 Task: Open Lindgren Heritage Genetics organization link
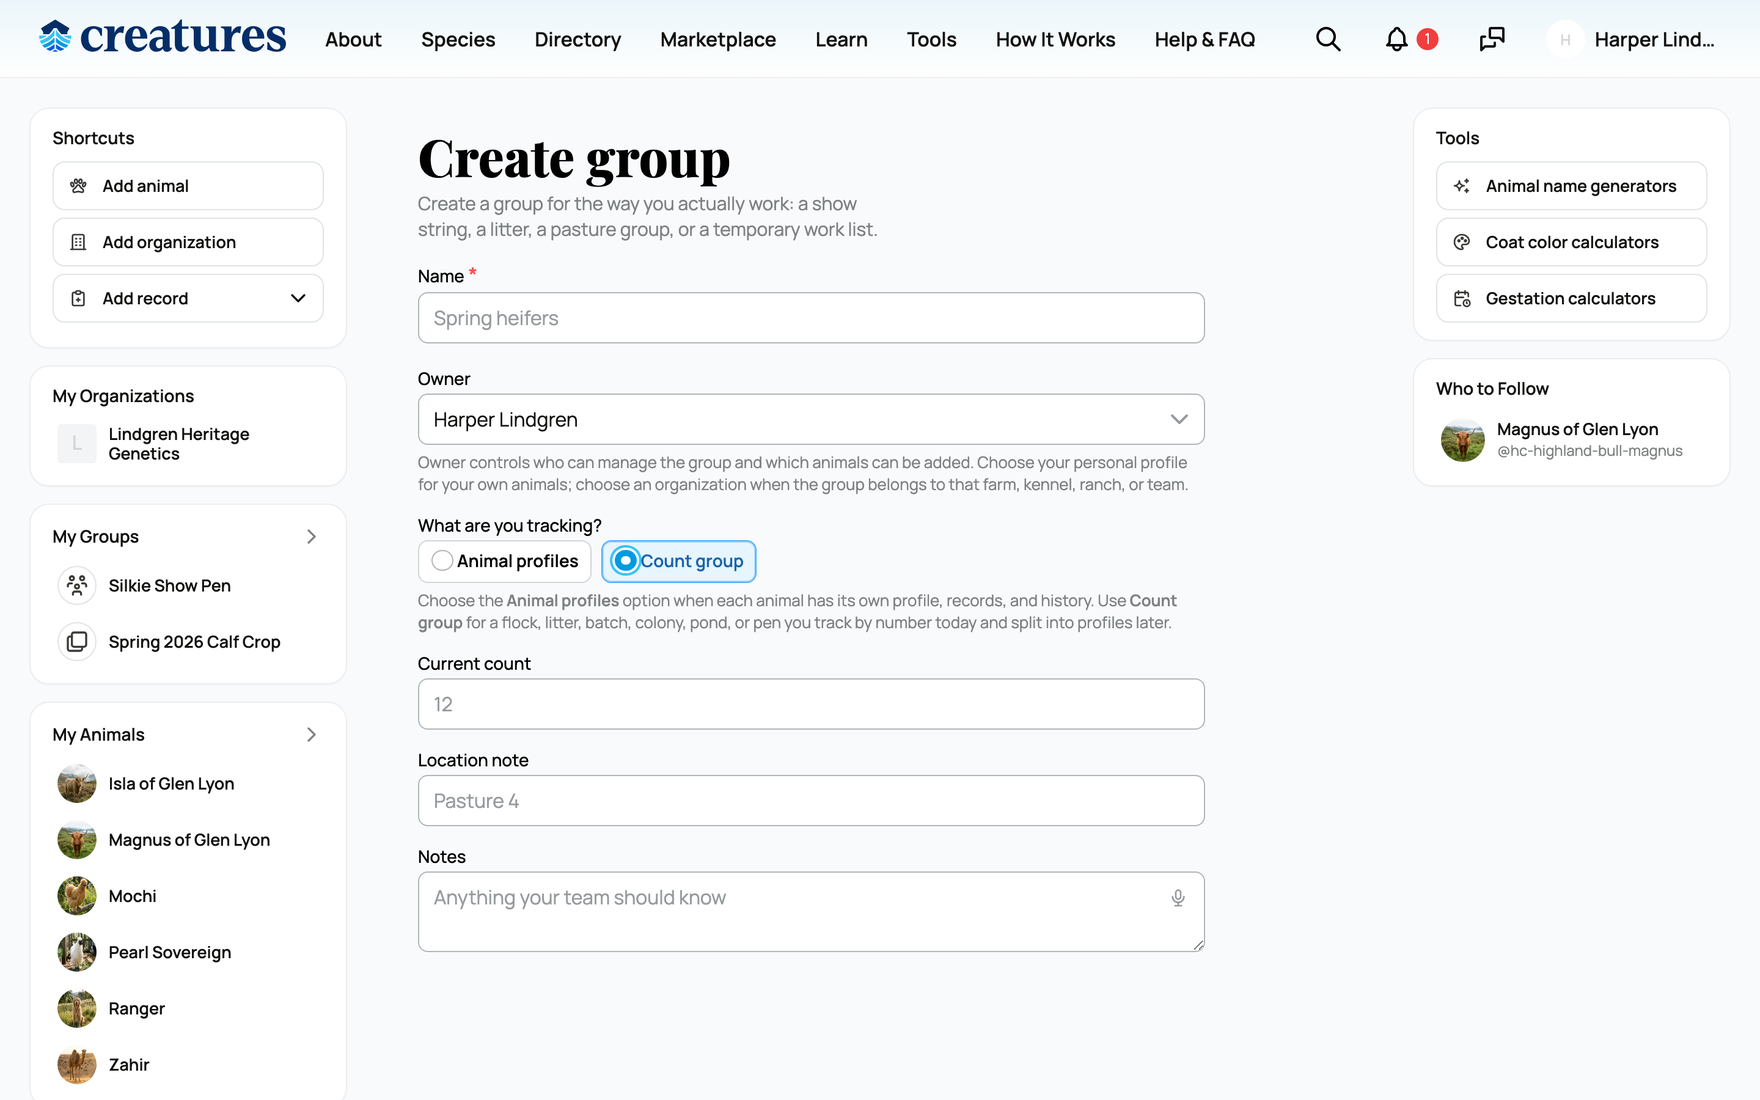179,444
